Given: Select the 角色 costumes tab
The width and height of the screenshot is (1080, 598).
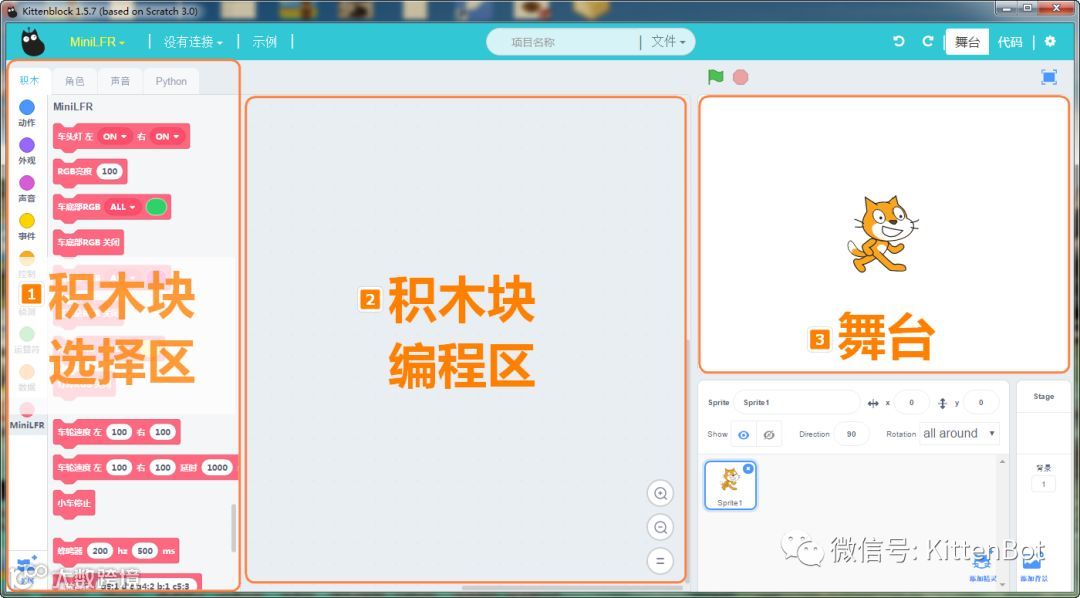Looking at the screenshot, I should pyautogui.click(x=75, y=81).
